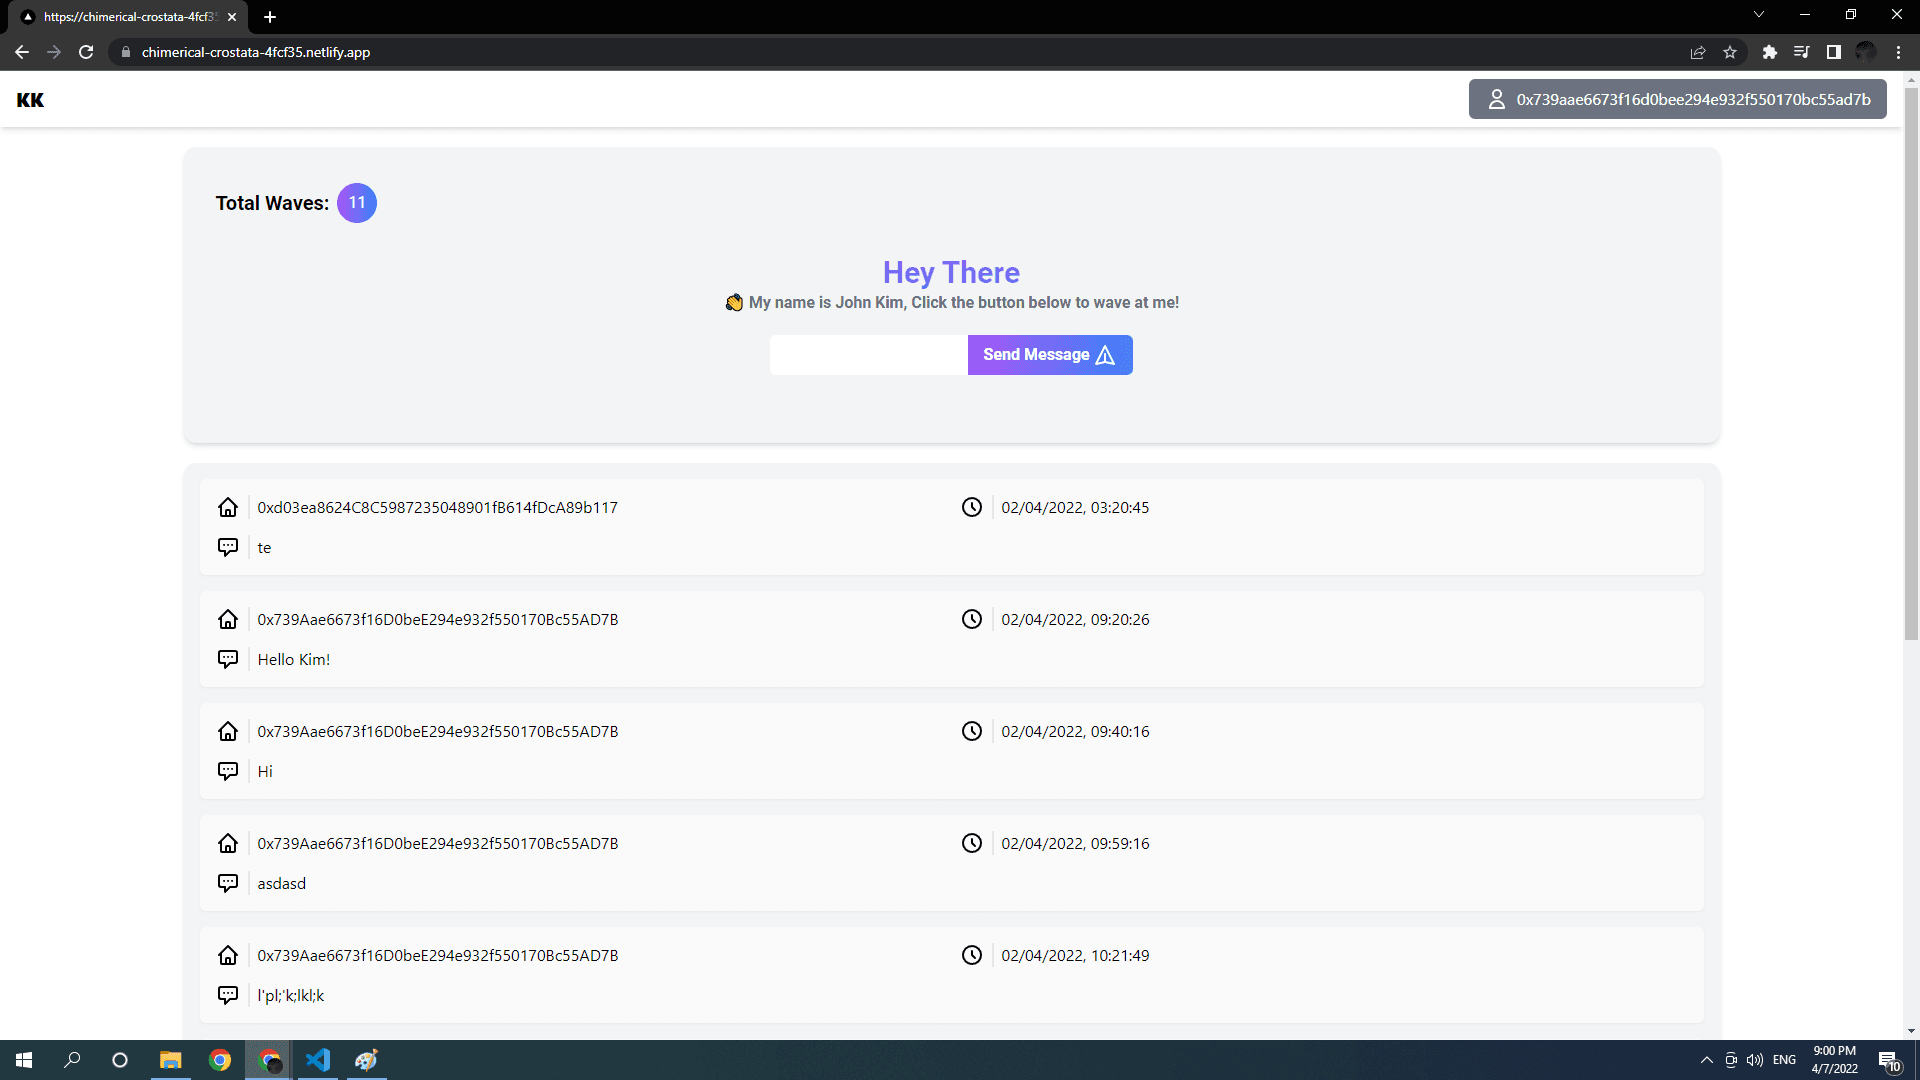The image size is (1920, 1080).
Task: Click the Chrome profile avatar
Action: point(1866,52)
